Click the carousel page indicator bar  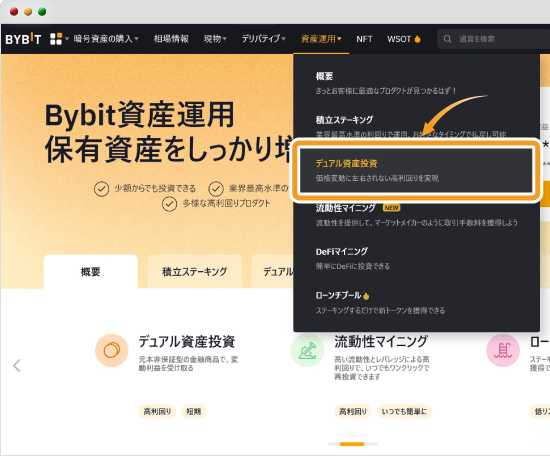[x=353, y=444]
